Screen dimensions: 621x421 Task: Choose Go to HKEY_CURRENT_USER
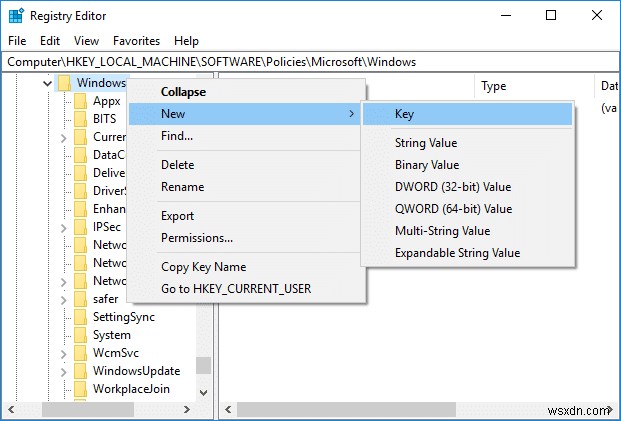246,289
